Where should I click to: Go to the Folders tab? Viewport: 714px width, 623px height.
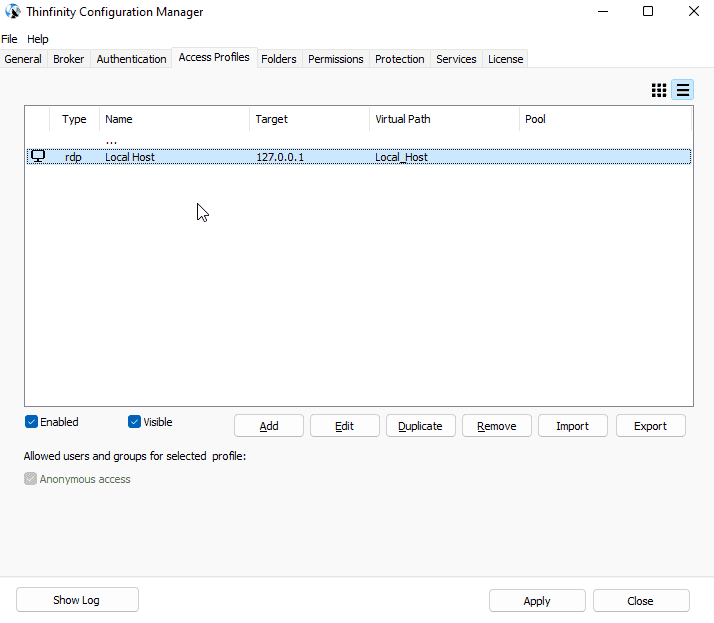(x=279, y=59)
